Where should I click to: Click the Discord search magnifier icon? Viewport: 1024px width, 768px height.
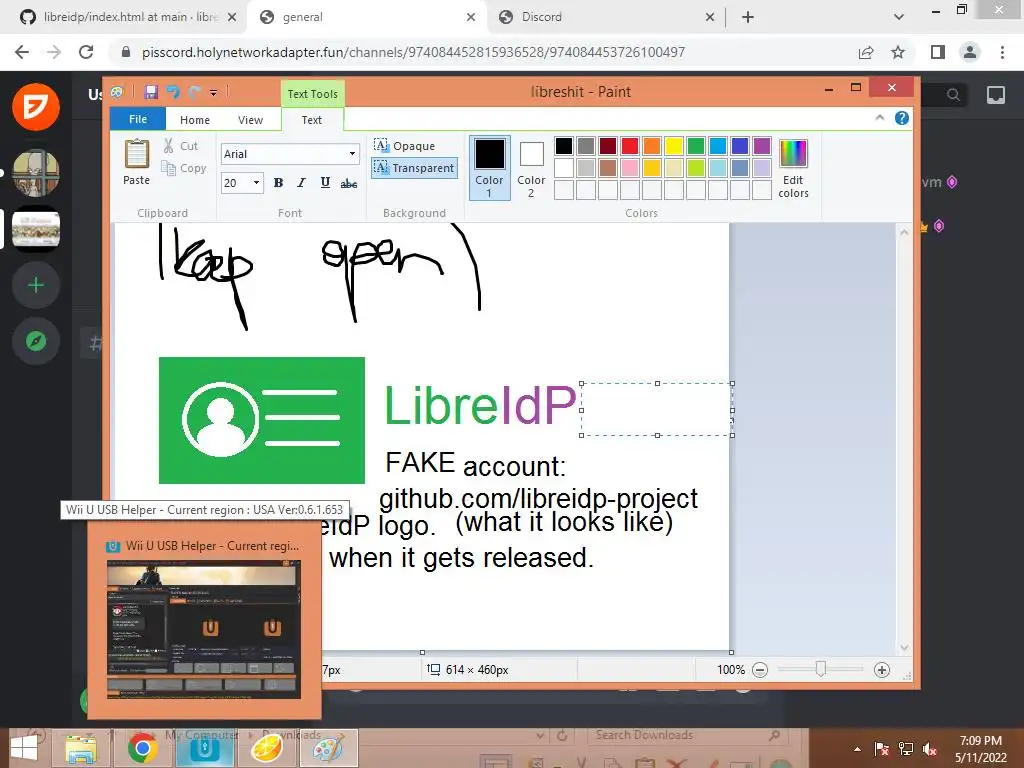coord(953,95)
